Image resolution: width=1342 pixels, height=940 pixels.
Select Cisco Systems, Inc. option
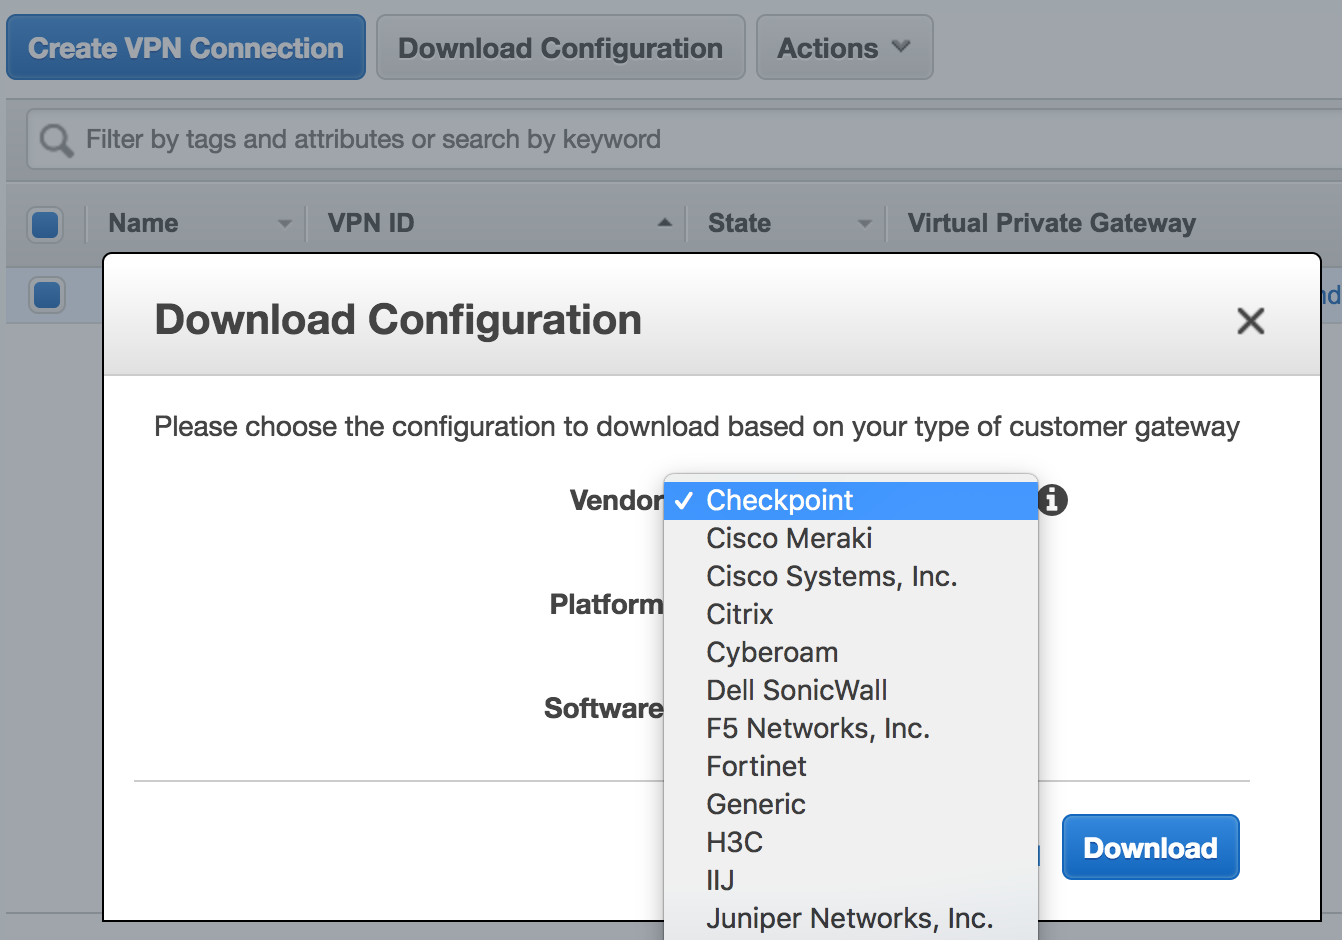pyautogui.click(x=831, y=576)
